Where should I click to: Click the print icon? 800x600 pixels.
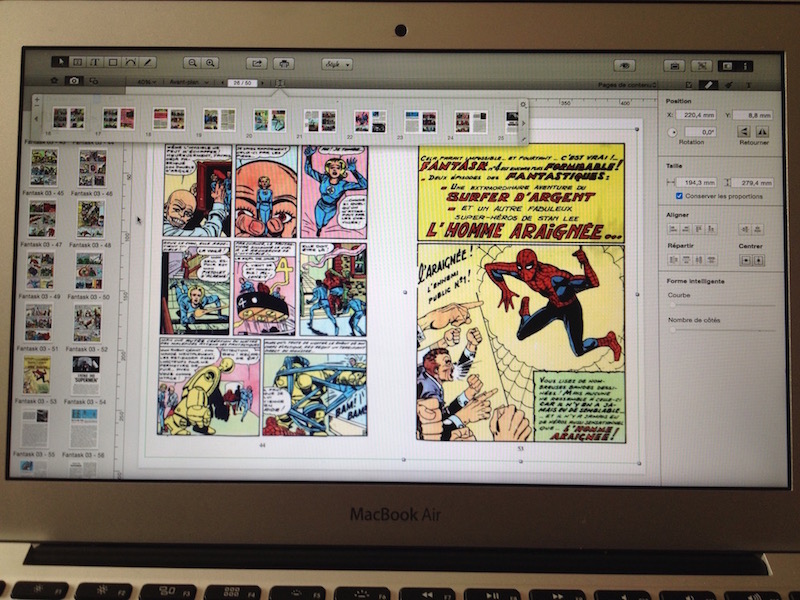[284, 63]
